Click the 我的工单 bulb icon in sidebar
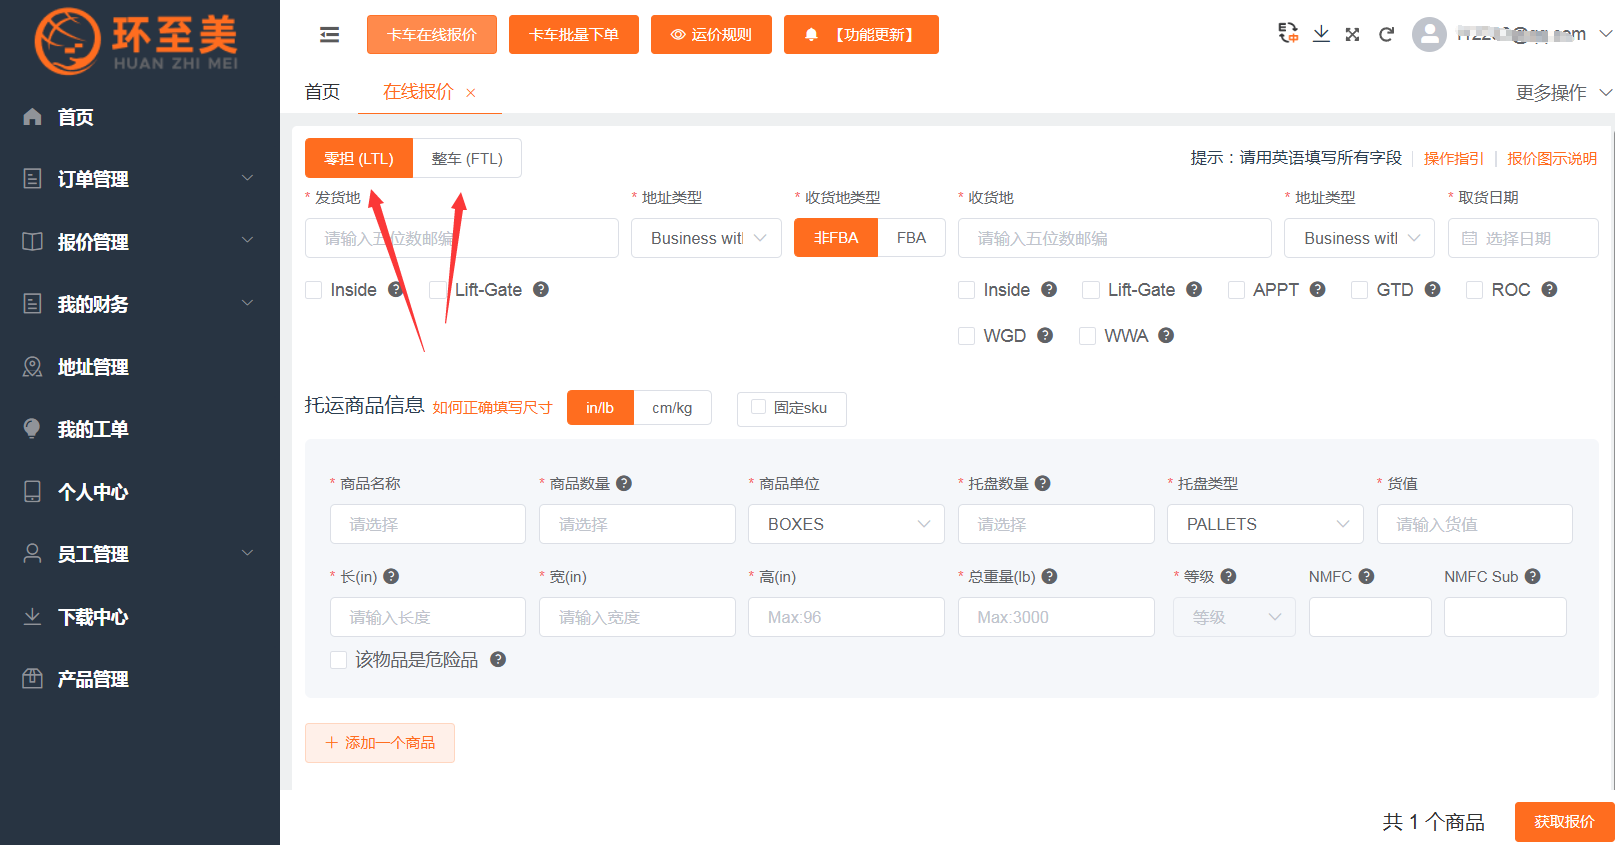This screenshot has width=1615, height=845. [32, 429]
